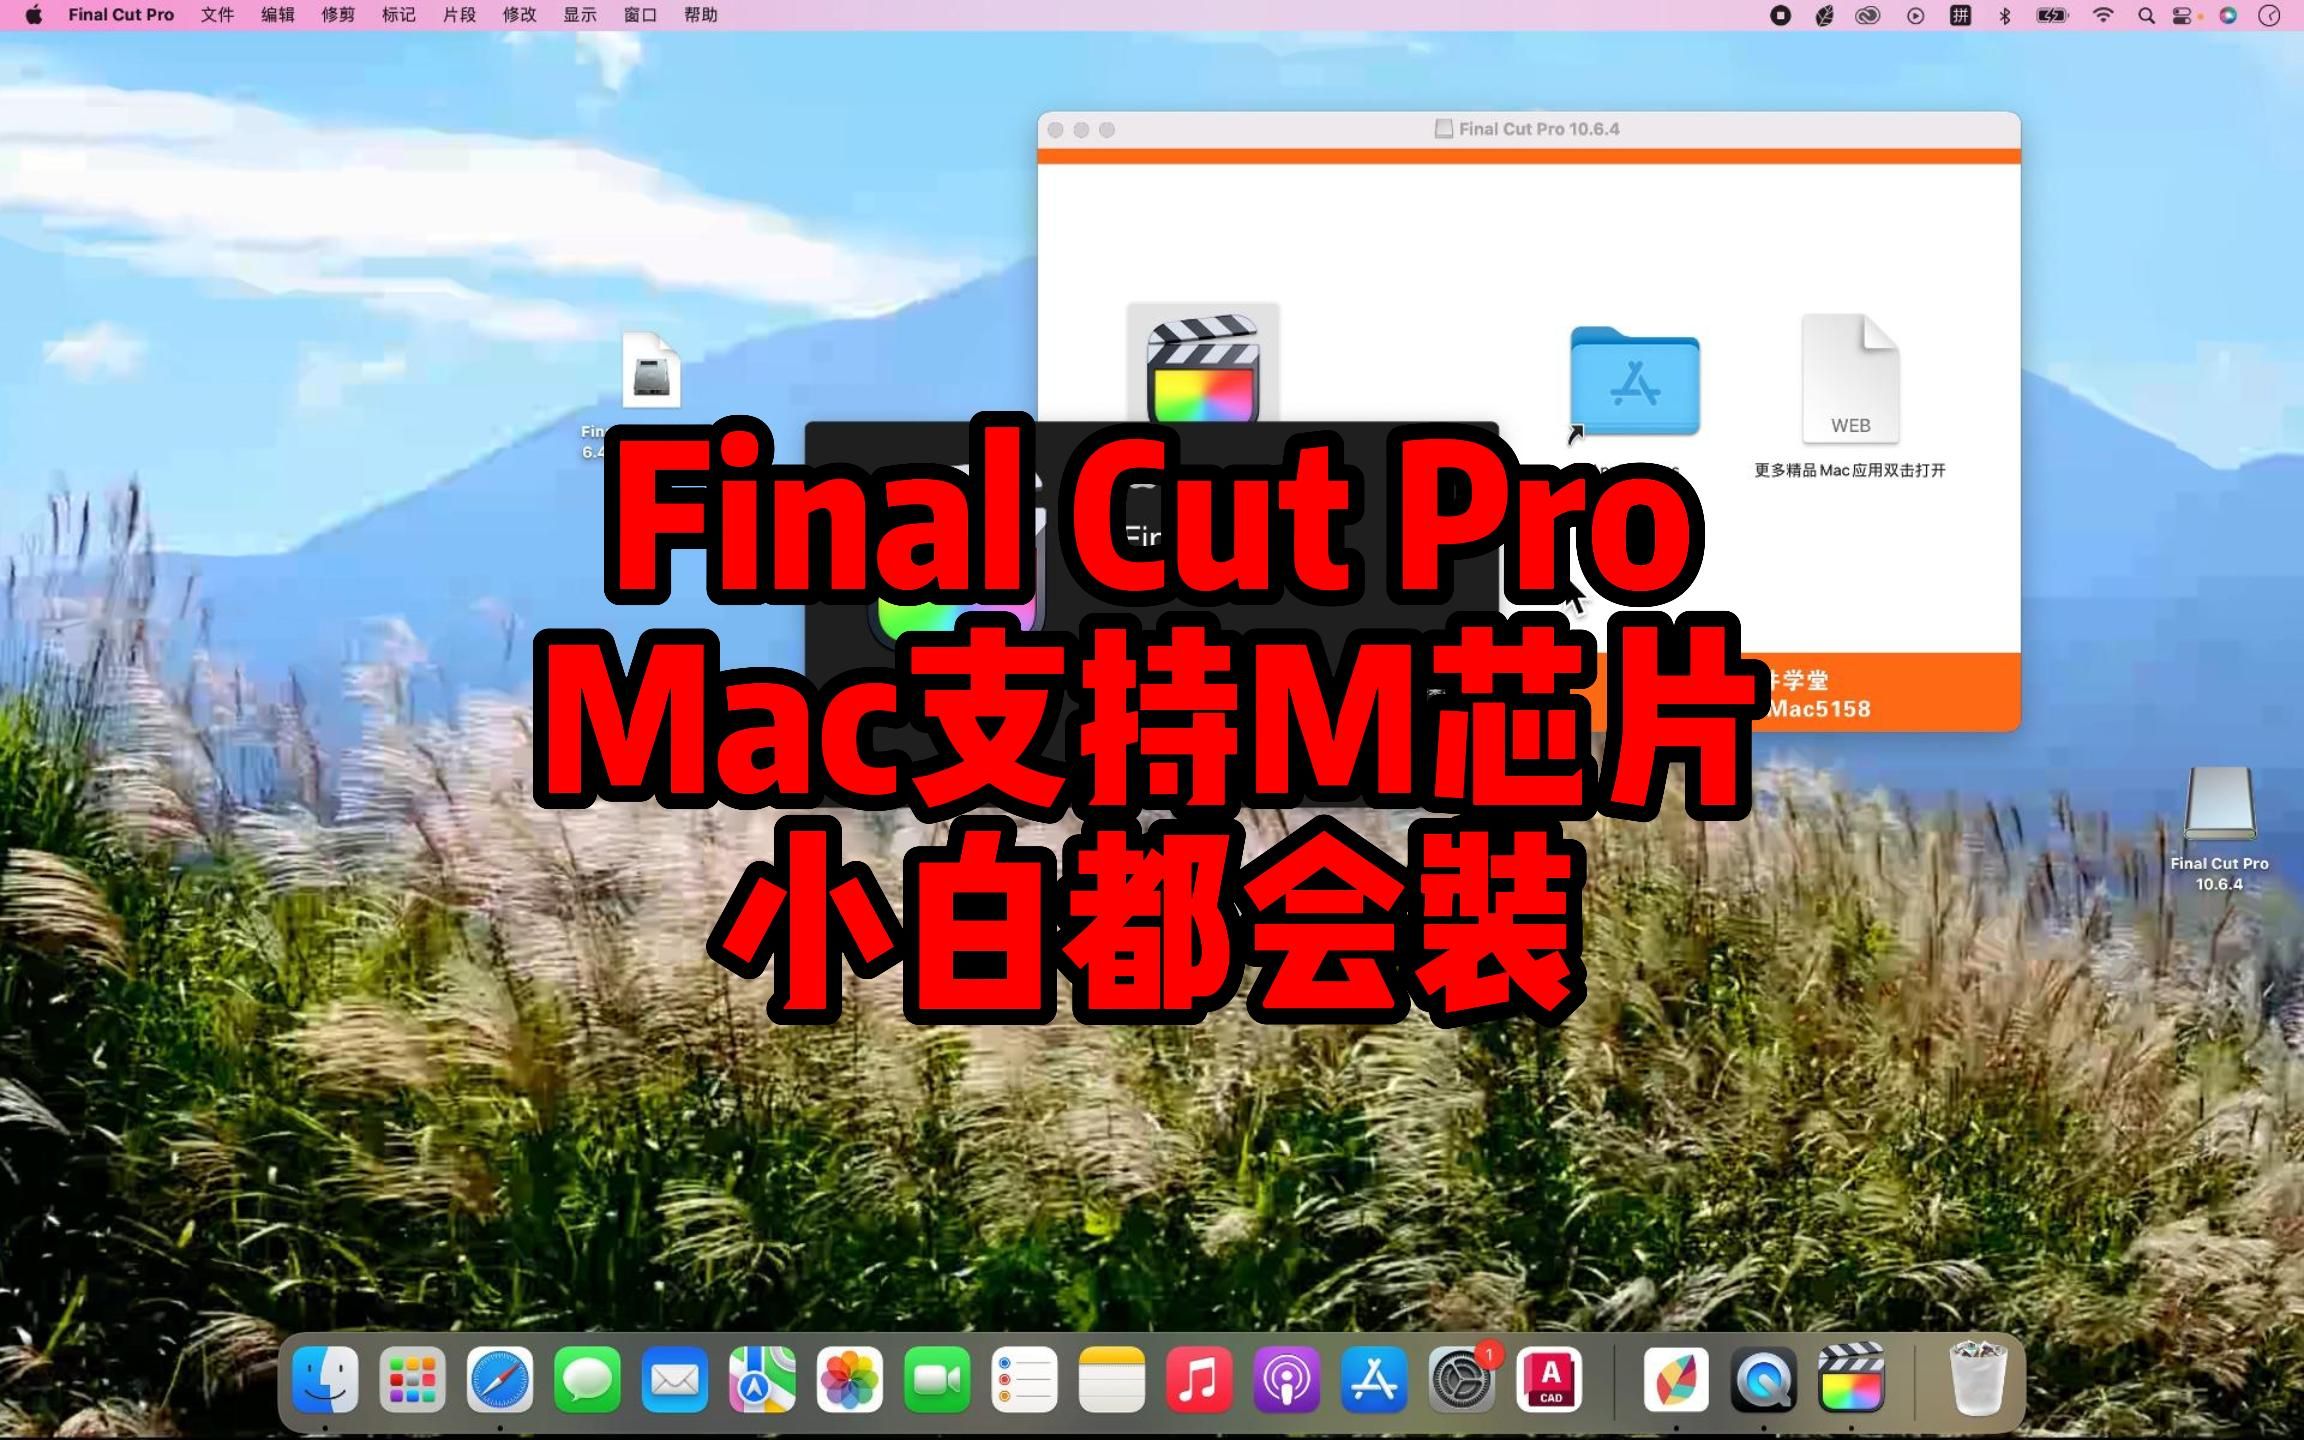Image resolution: width=2304 pixels, height=1440 pixels.
Task: Open Podcasts from the Dock
Action: click(x=1287, y=1380)
